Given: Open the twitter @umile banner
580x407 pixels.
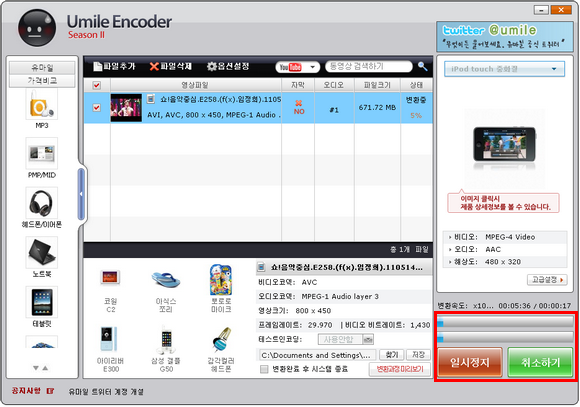Looking at the screenshot, I should [x=505, y=36].
